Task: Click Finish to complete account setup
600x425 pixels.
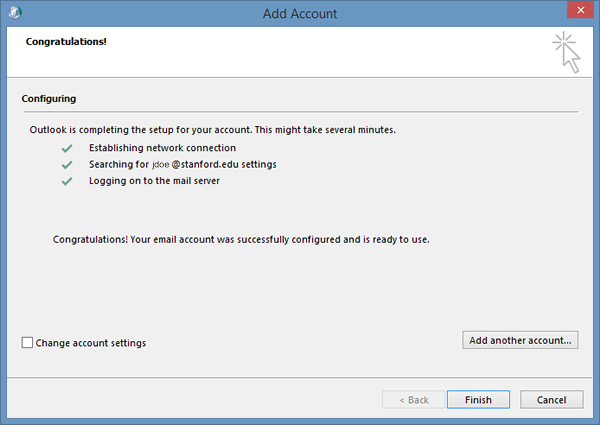Action: (x=478, y=400)
